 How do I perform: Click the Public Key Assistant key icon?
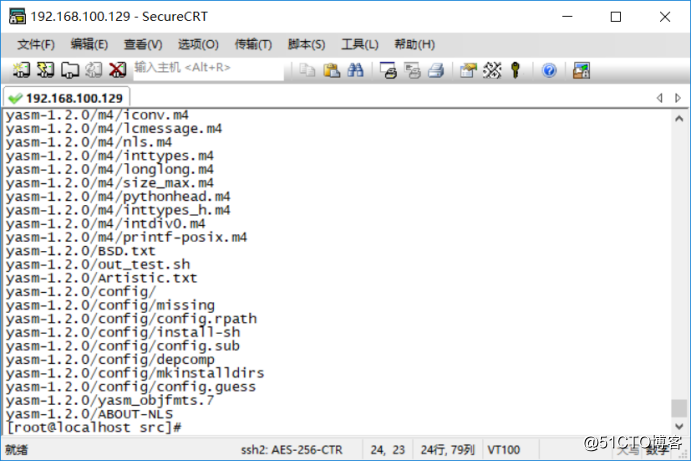[515, 70]
